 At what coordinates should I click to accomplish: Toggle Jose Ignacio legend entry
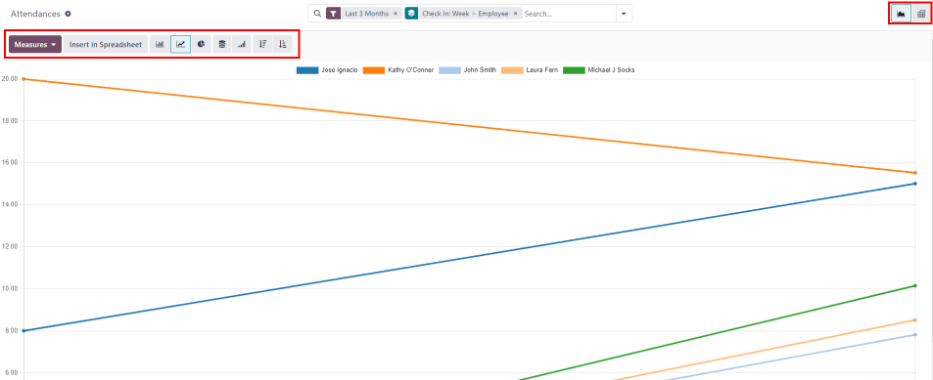327,70
